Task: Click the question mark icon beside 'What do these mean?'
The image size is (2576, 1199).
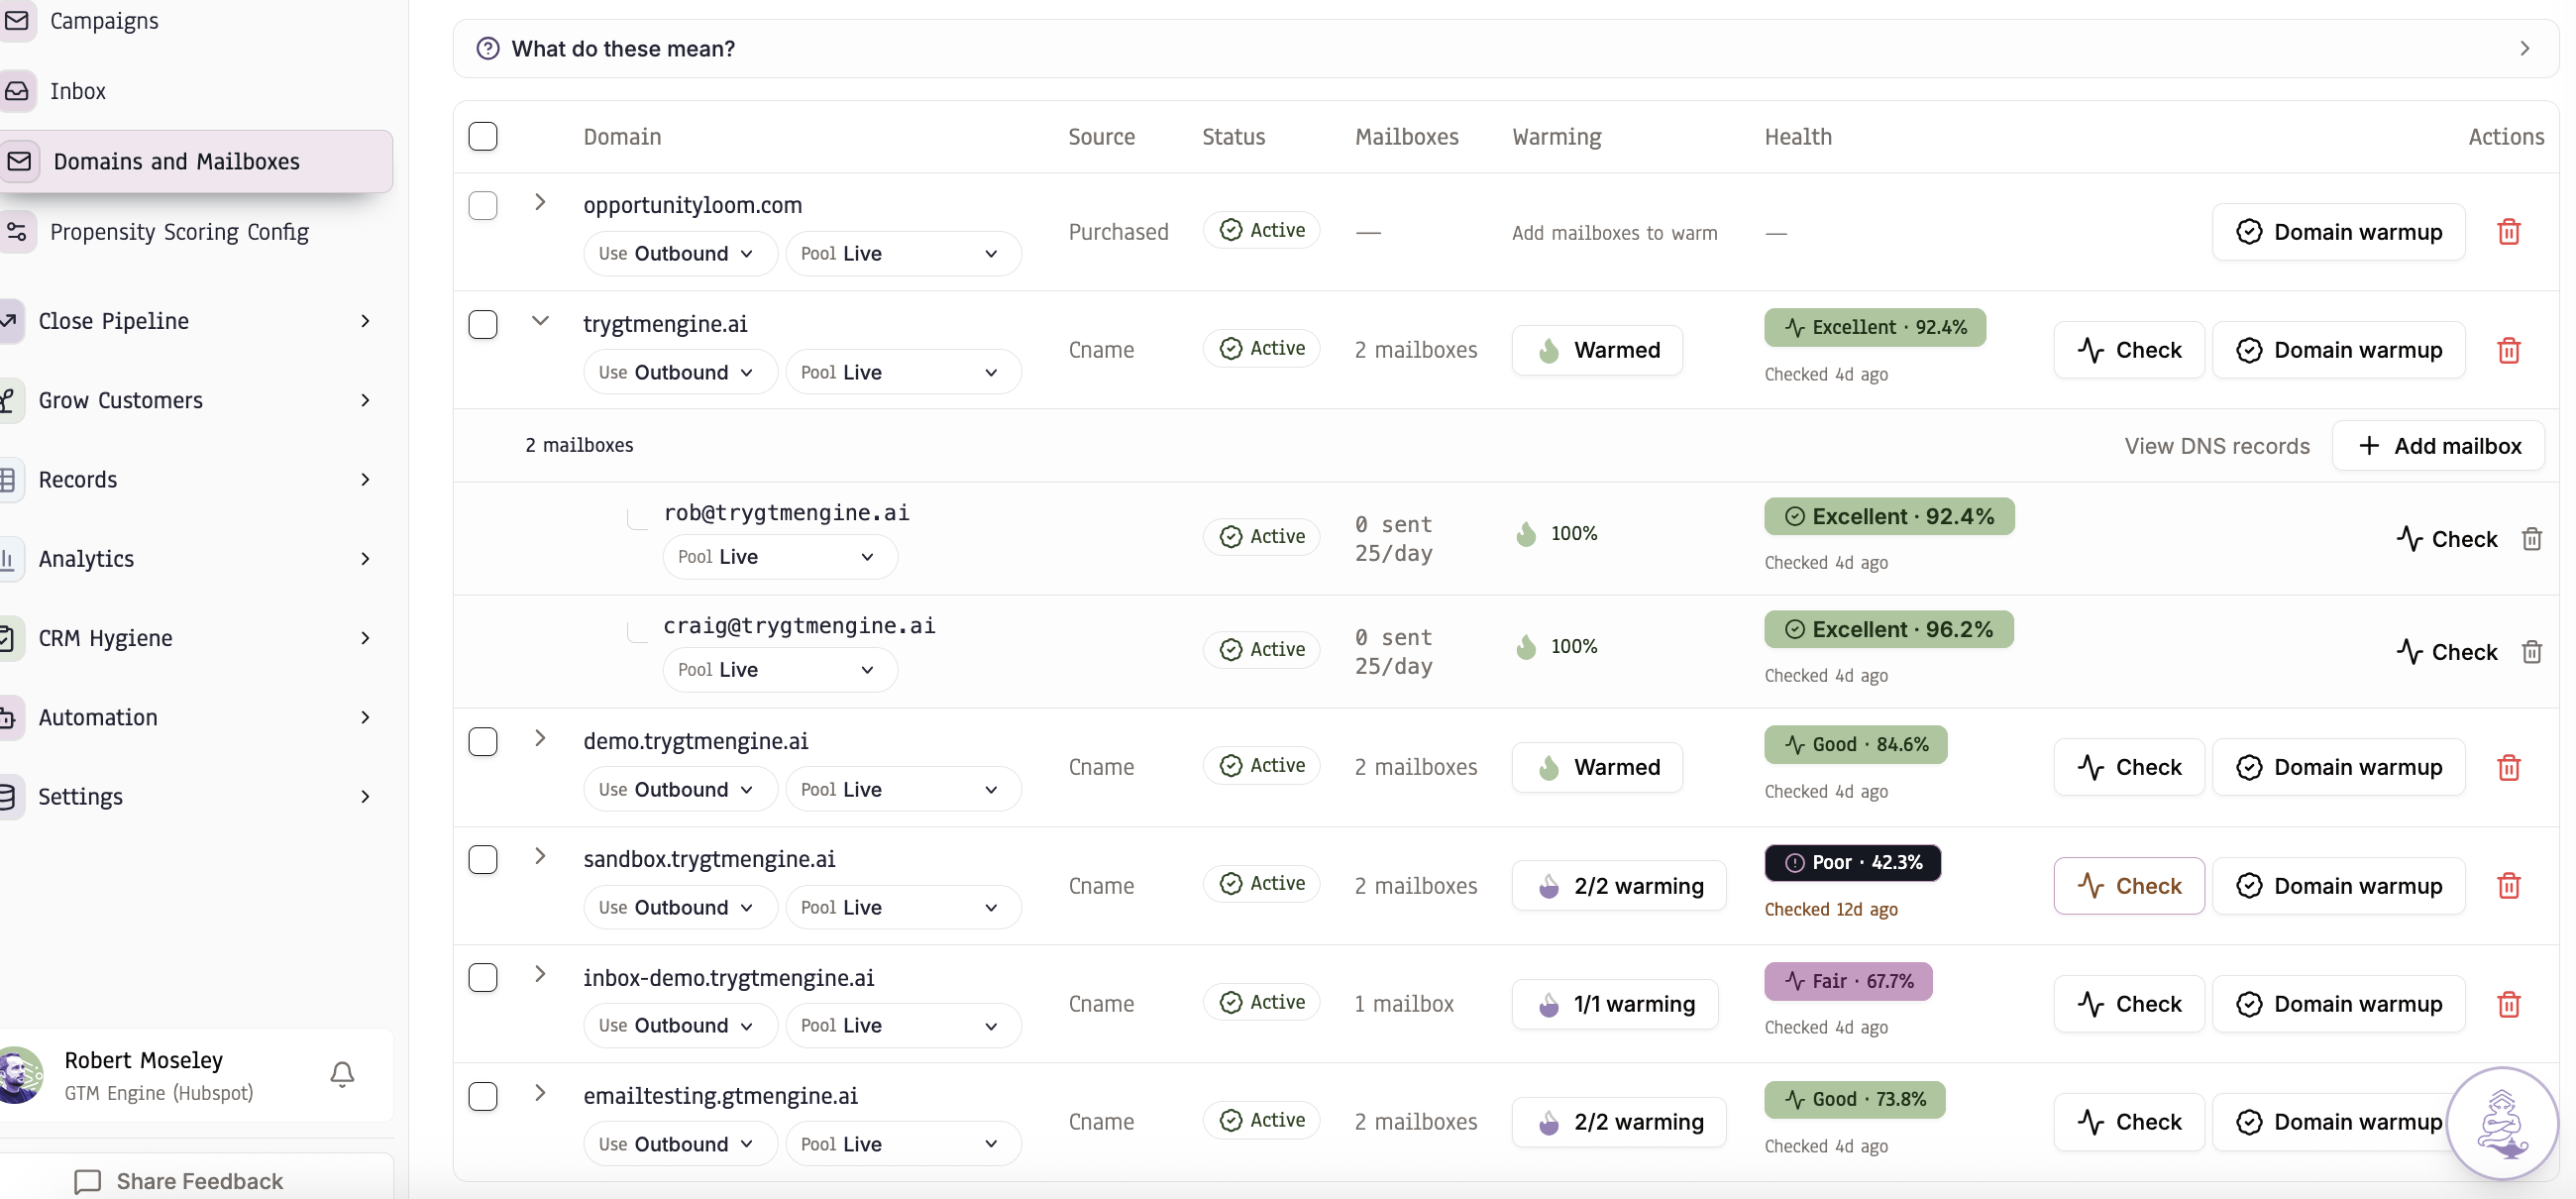Action: point(487,48)
